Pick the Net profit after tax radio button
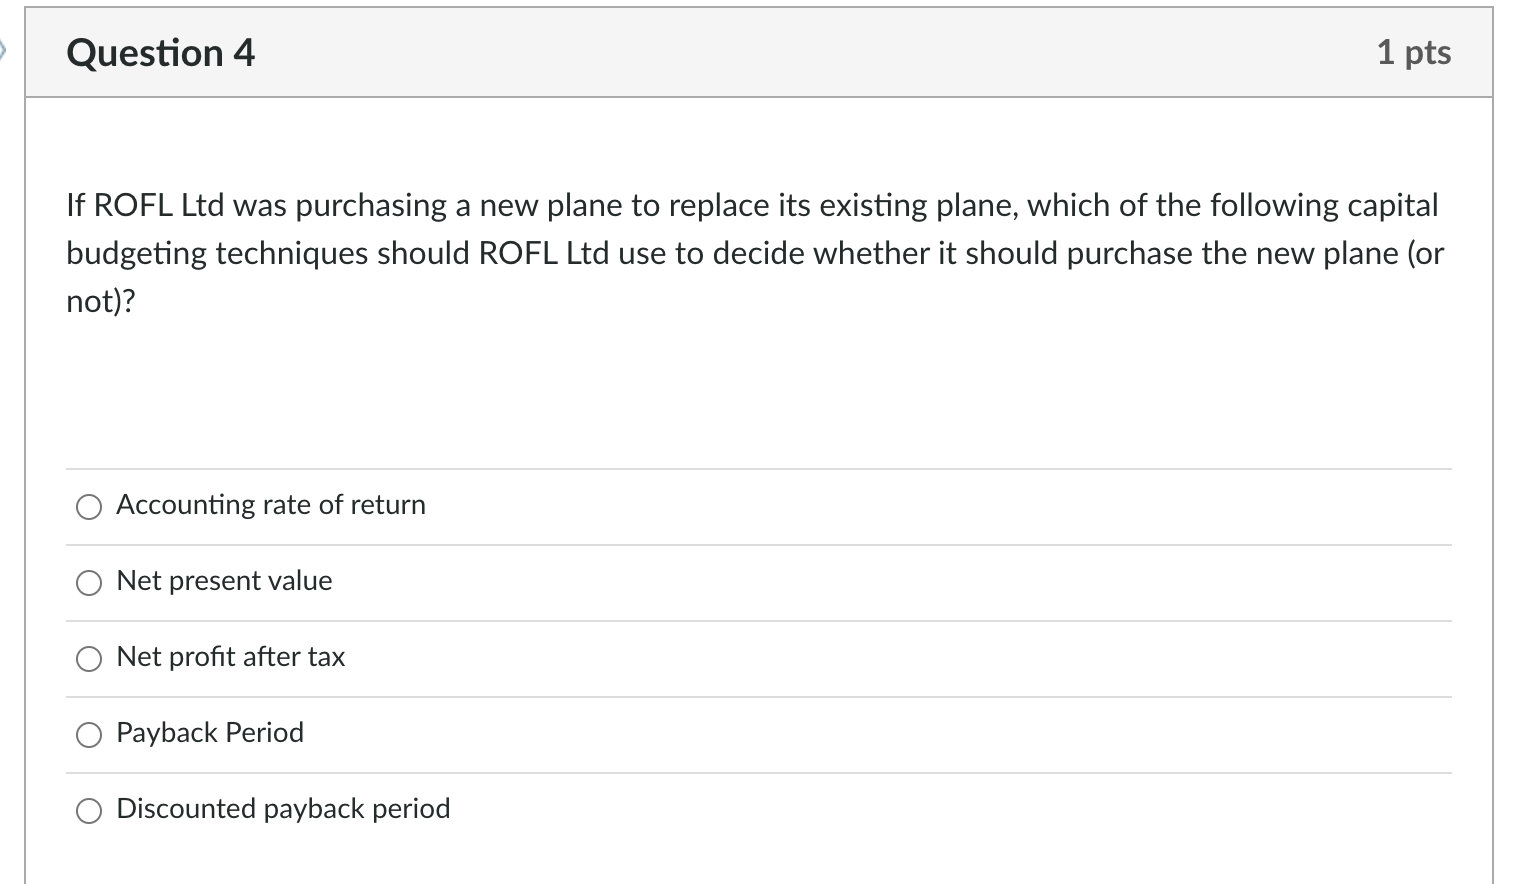Image resolution: width=1522 pixels, height=884 pixels. point(89,659)
